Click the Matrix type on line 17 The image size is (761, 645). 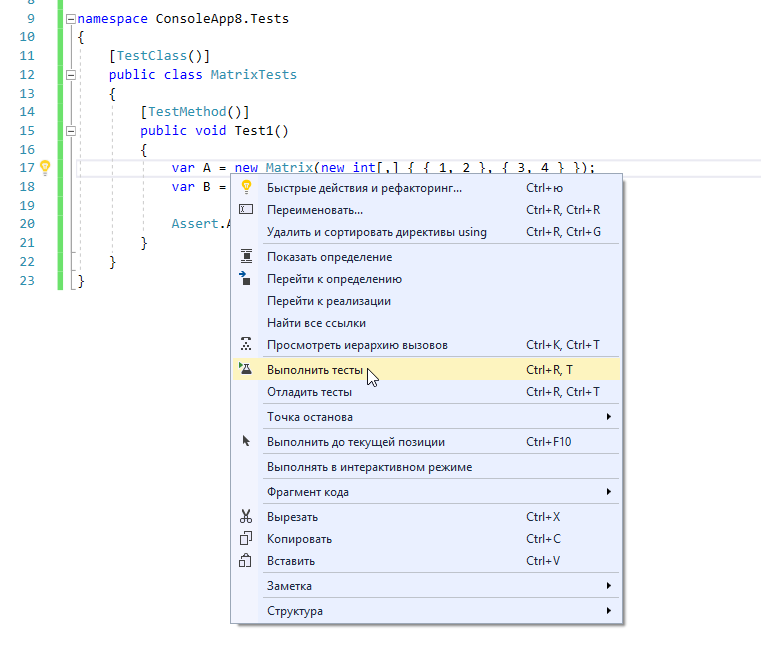click(289, 168)
